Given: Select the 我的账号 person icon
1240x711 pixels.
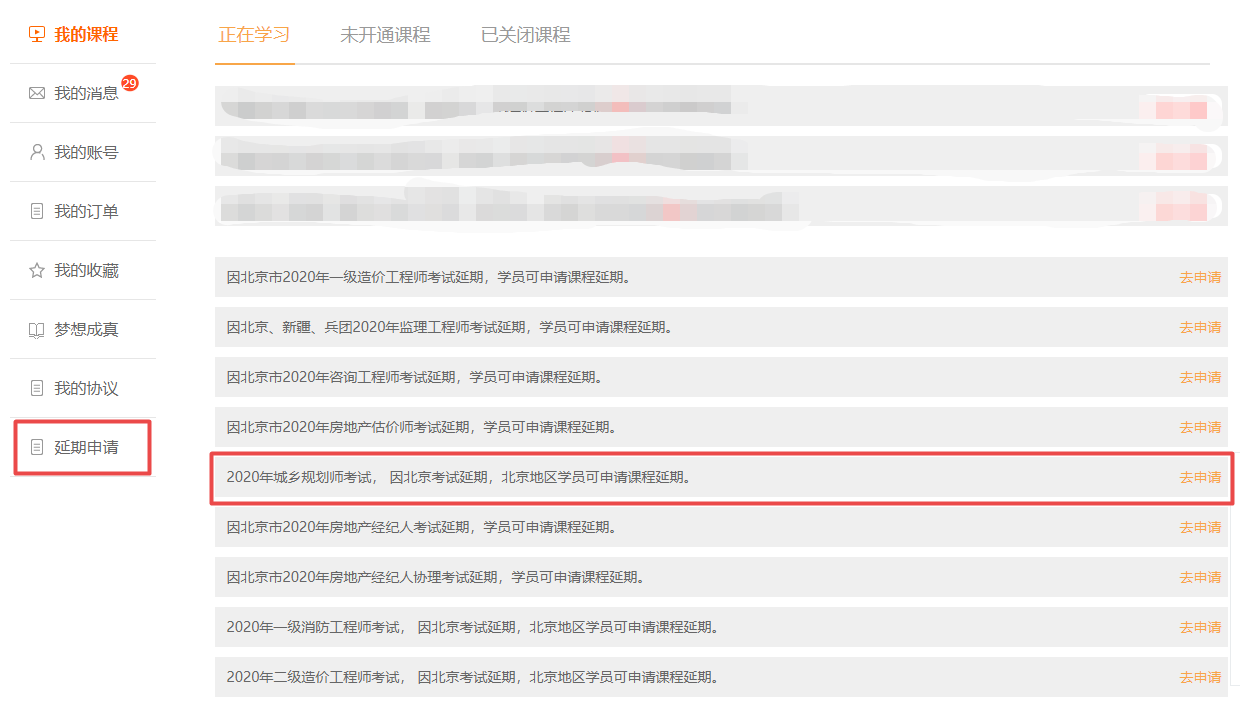Looking at the screenshot, I should (37, 152).
